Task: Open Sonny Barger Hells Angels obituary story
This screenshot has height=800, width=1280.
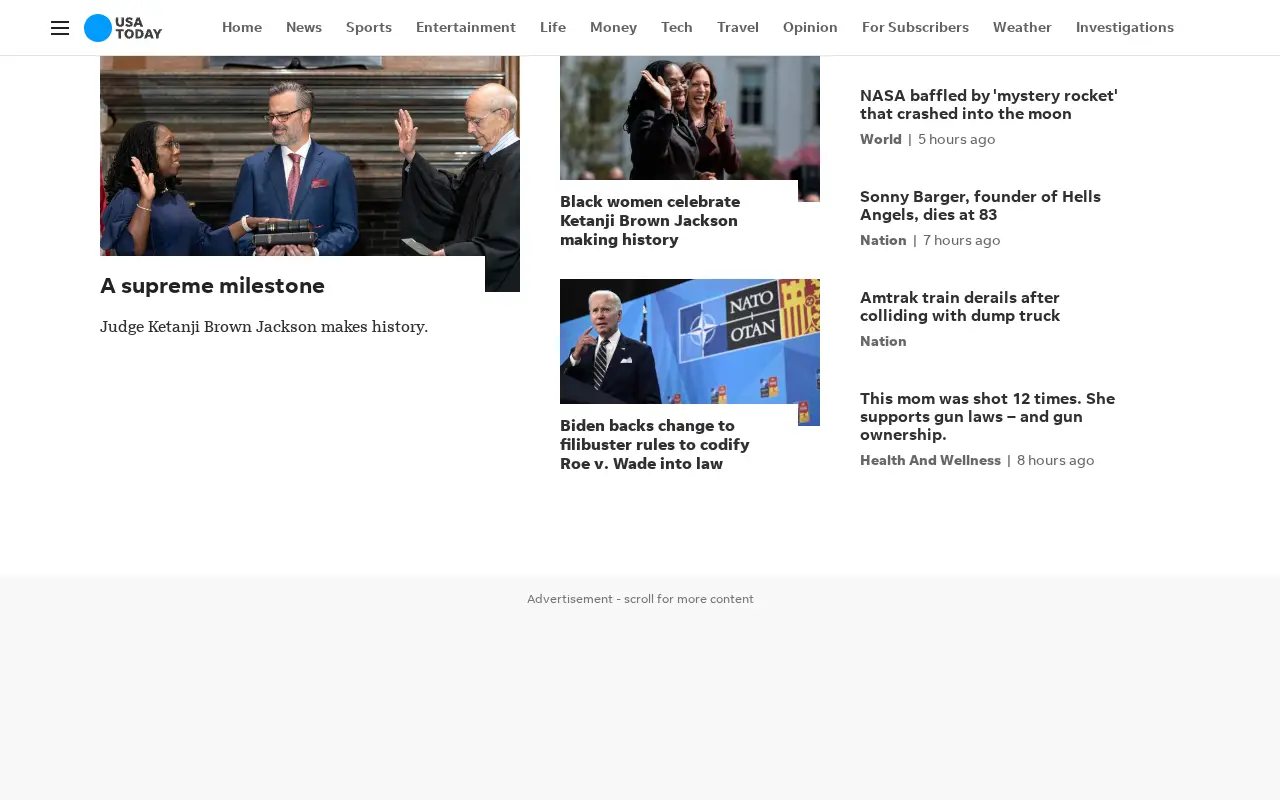Action: coord(980,205)
